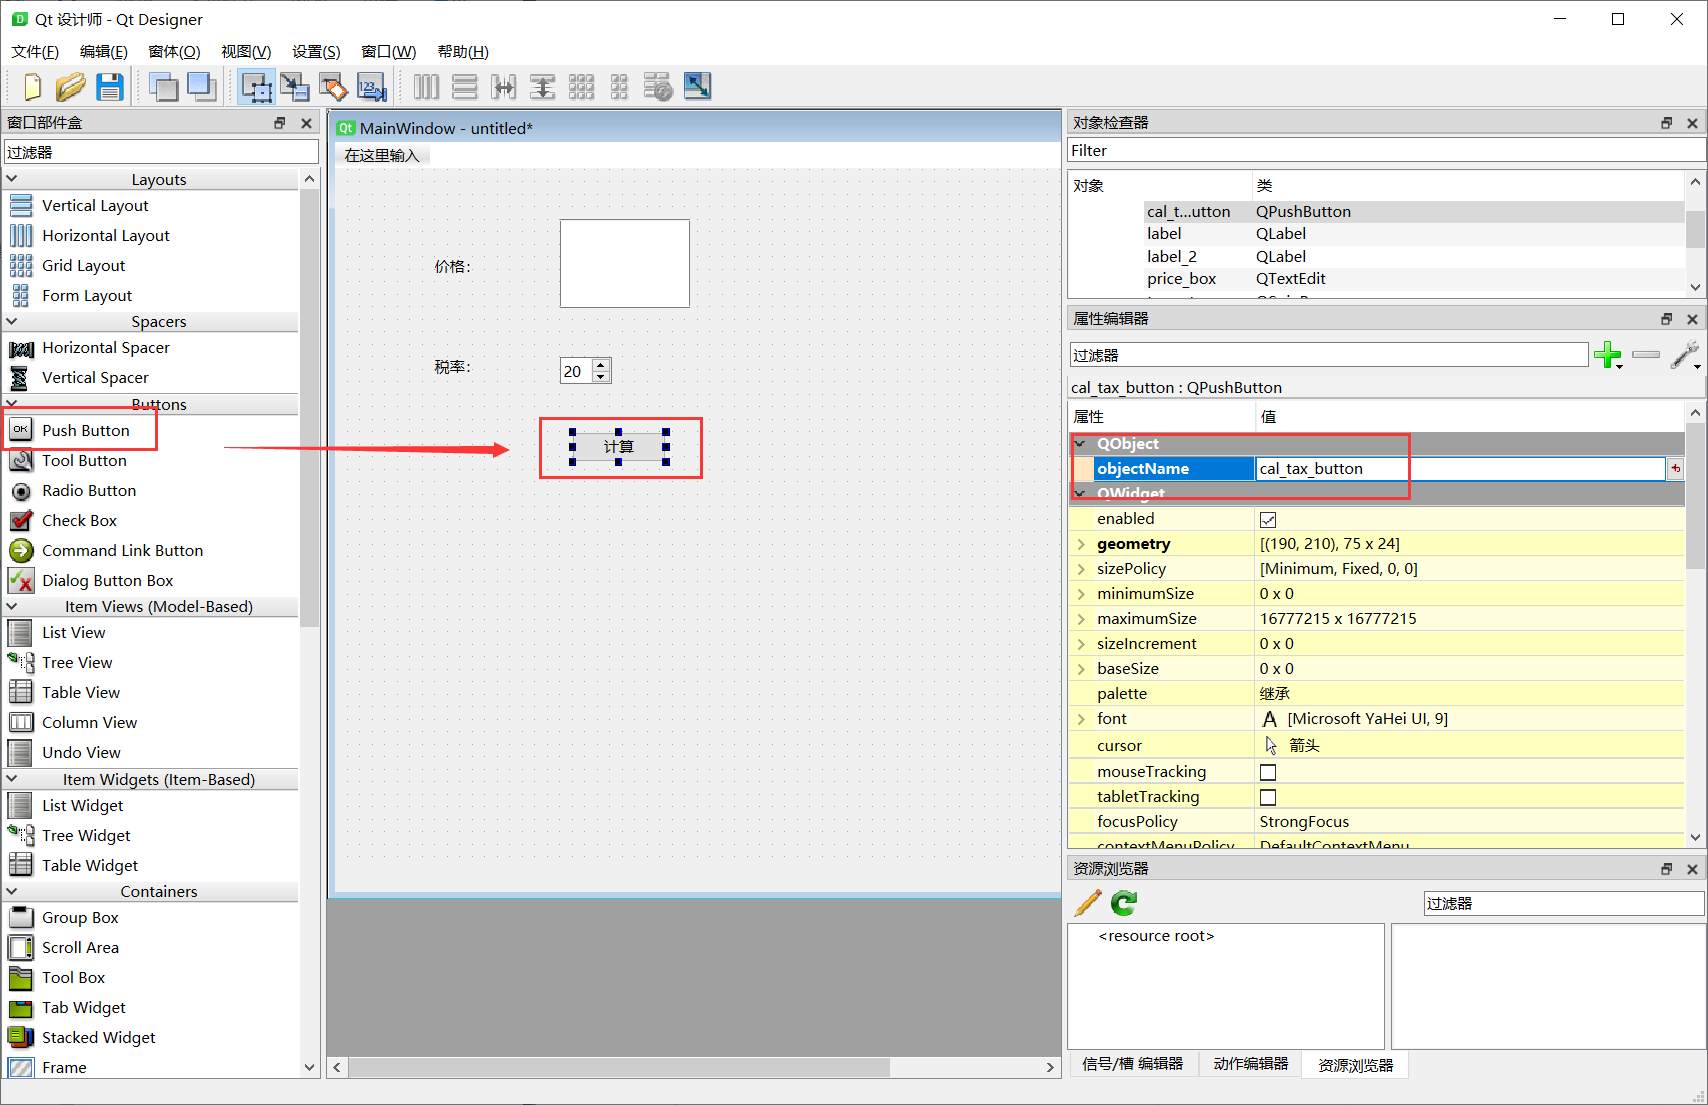Increase the tax rate spinbox value
The width and height of the screenshot is (1708, 1105).
point(600,364)
